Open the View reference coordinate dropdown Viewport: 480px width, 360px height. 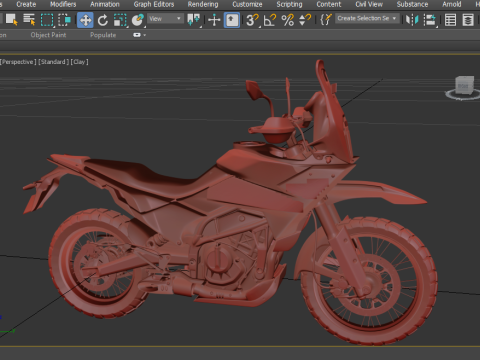coord(165,19)
